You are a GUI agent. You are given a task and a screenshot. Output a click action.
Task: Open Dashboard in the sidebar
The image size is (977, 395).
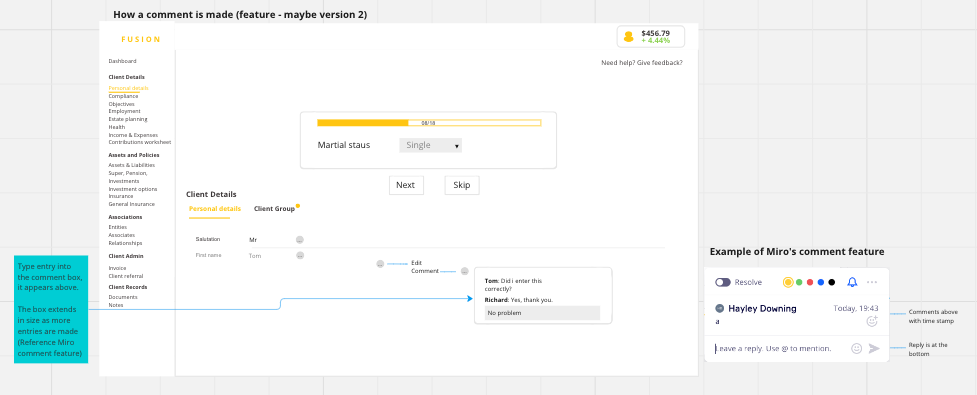point(122,61)
